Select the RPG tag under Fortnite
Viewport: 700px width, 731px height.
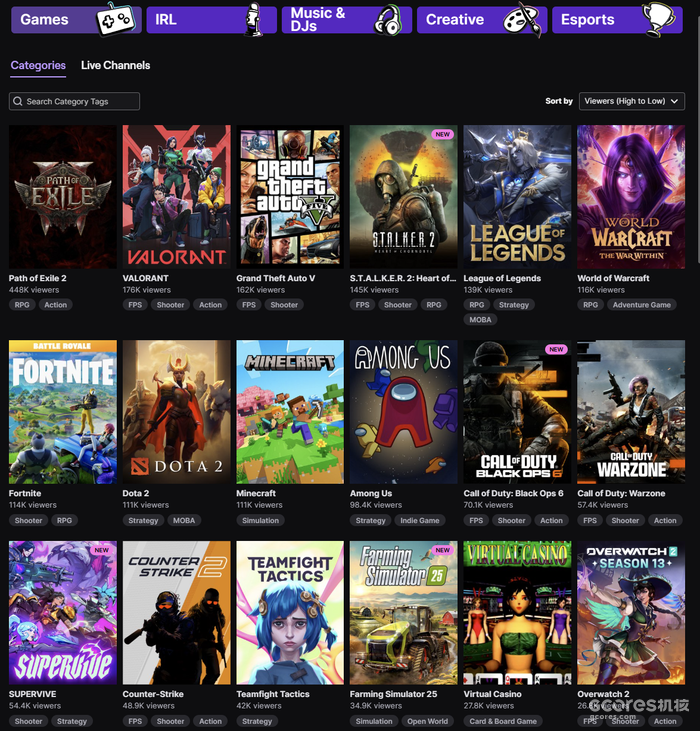tap(64, 520)
